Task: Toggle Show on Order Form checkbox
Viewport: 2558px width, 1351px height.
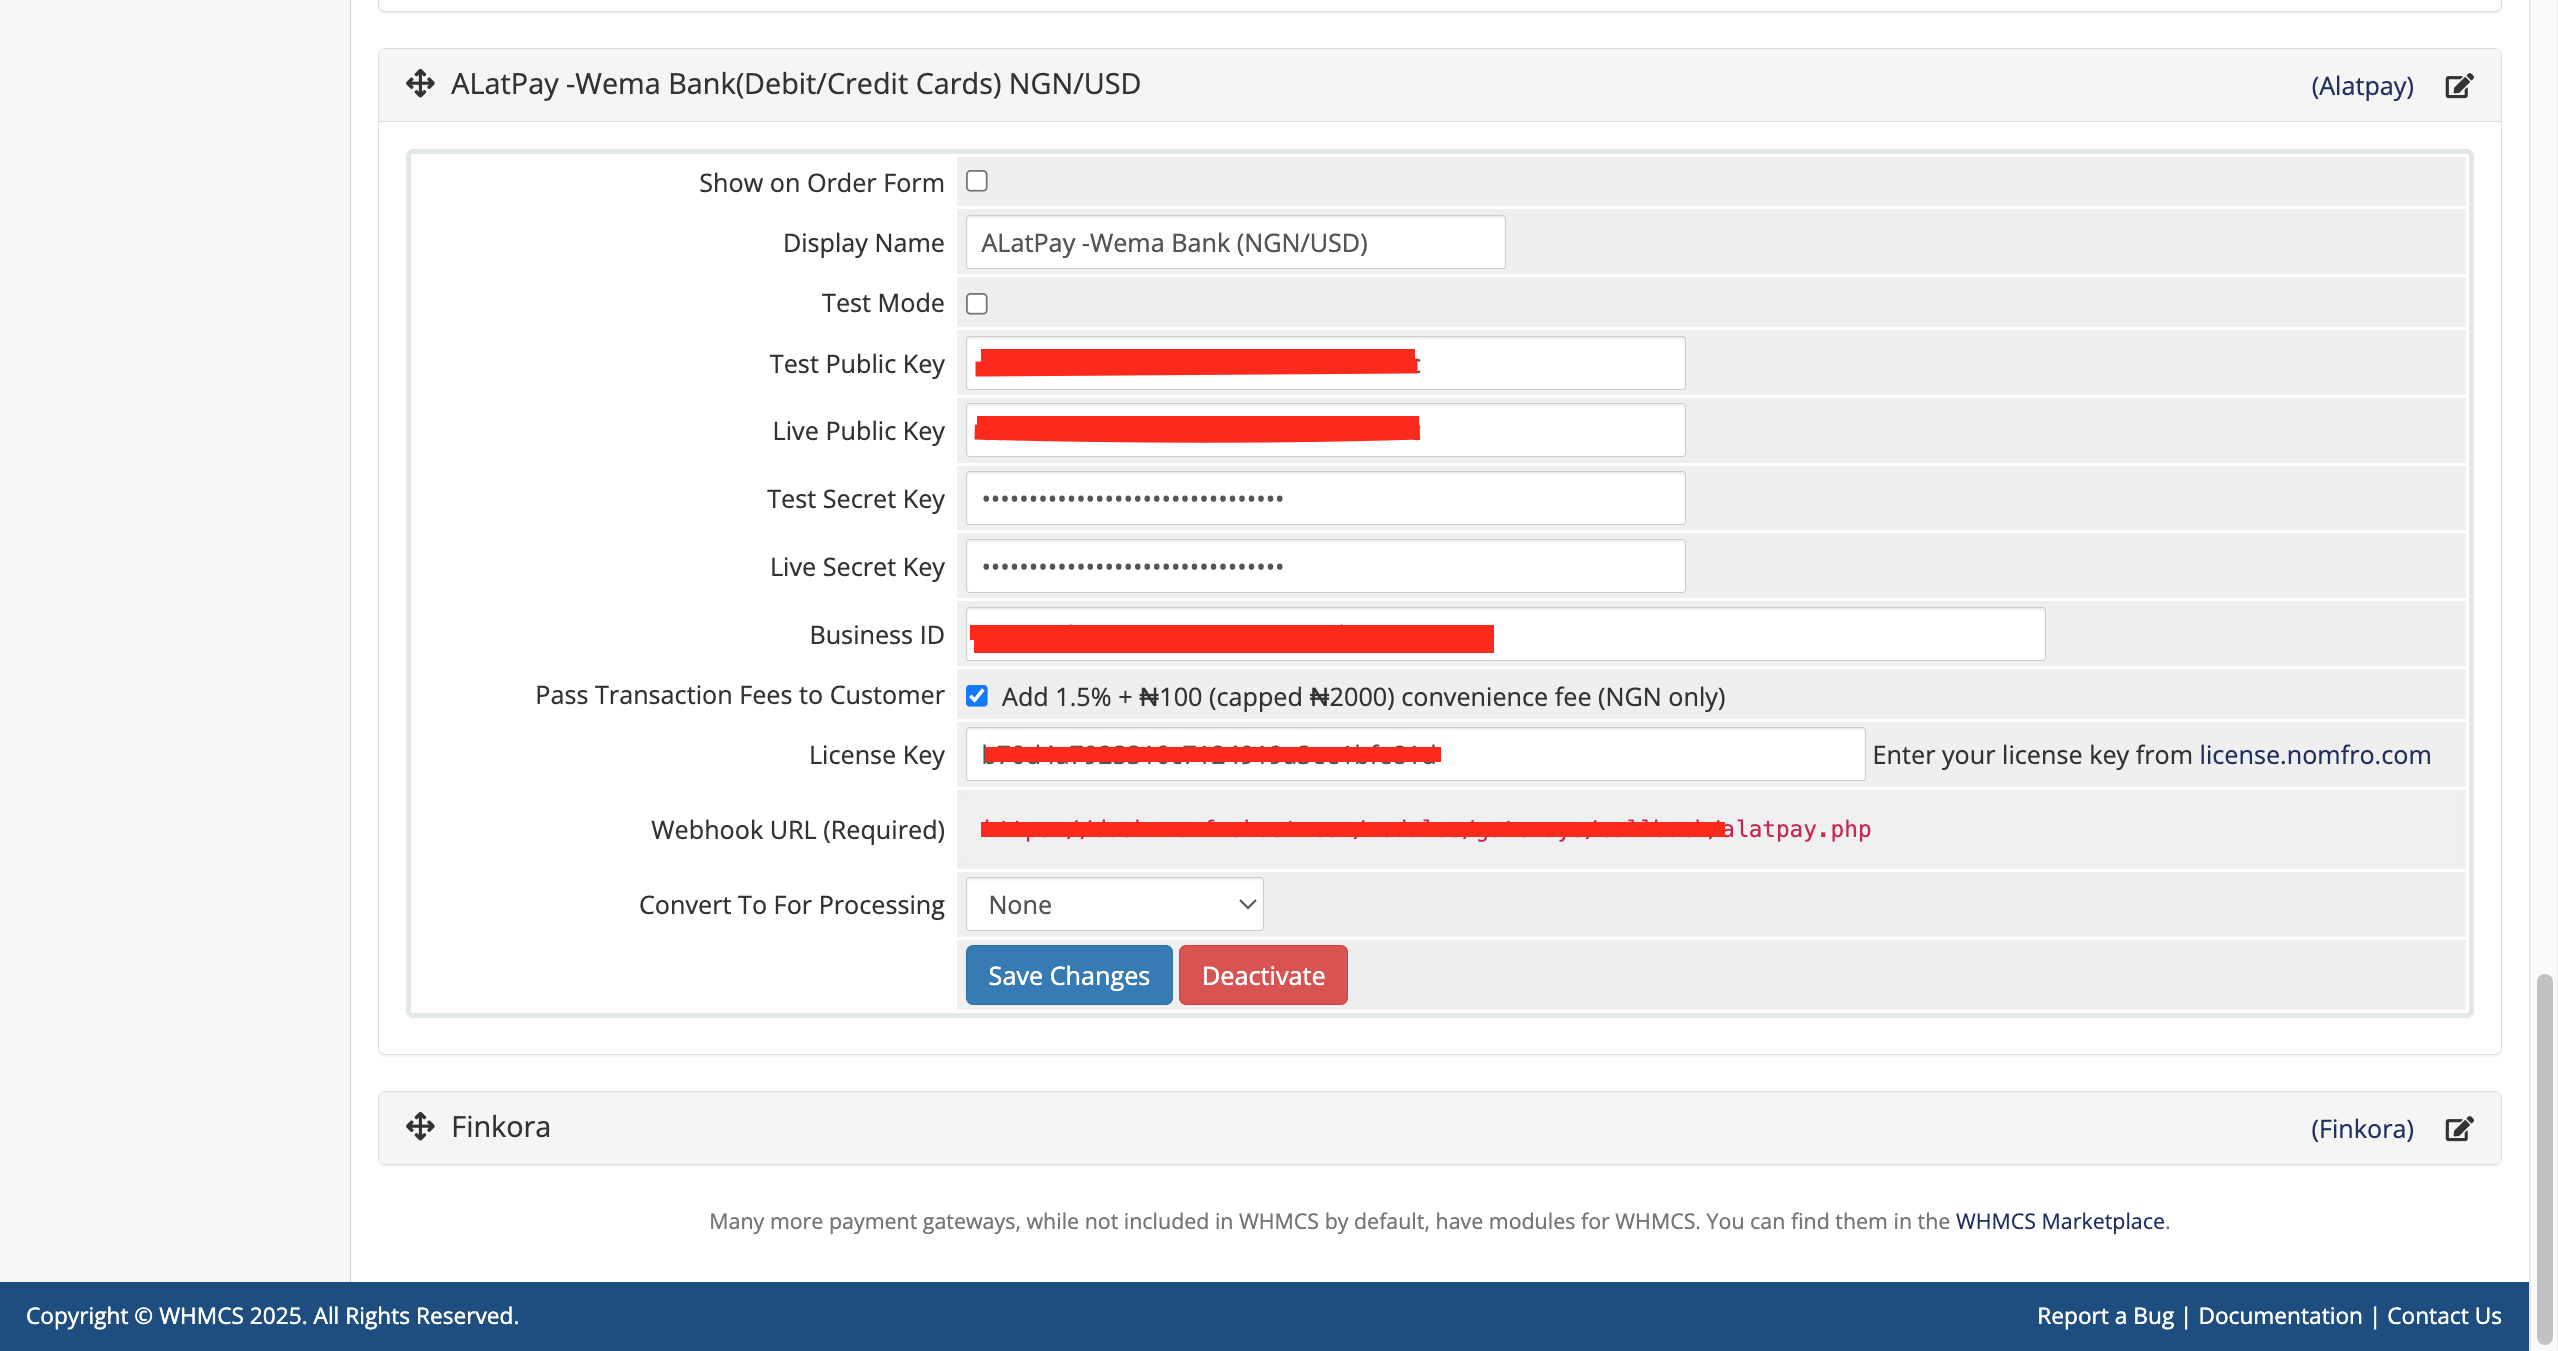Action: [977, 181]
